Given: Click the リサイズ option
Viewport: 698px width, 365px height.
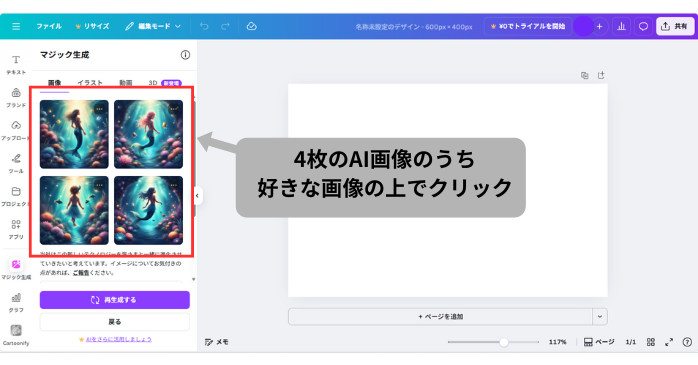Looking at the screenshot, I should click(x=92, y=26).
